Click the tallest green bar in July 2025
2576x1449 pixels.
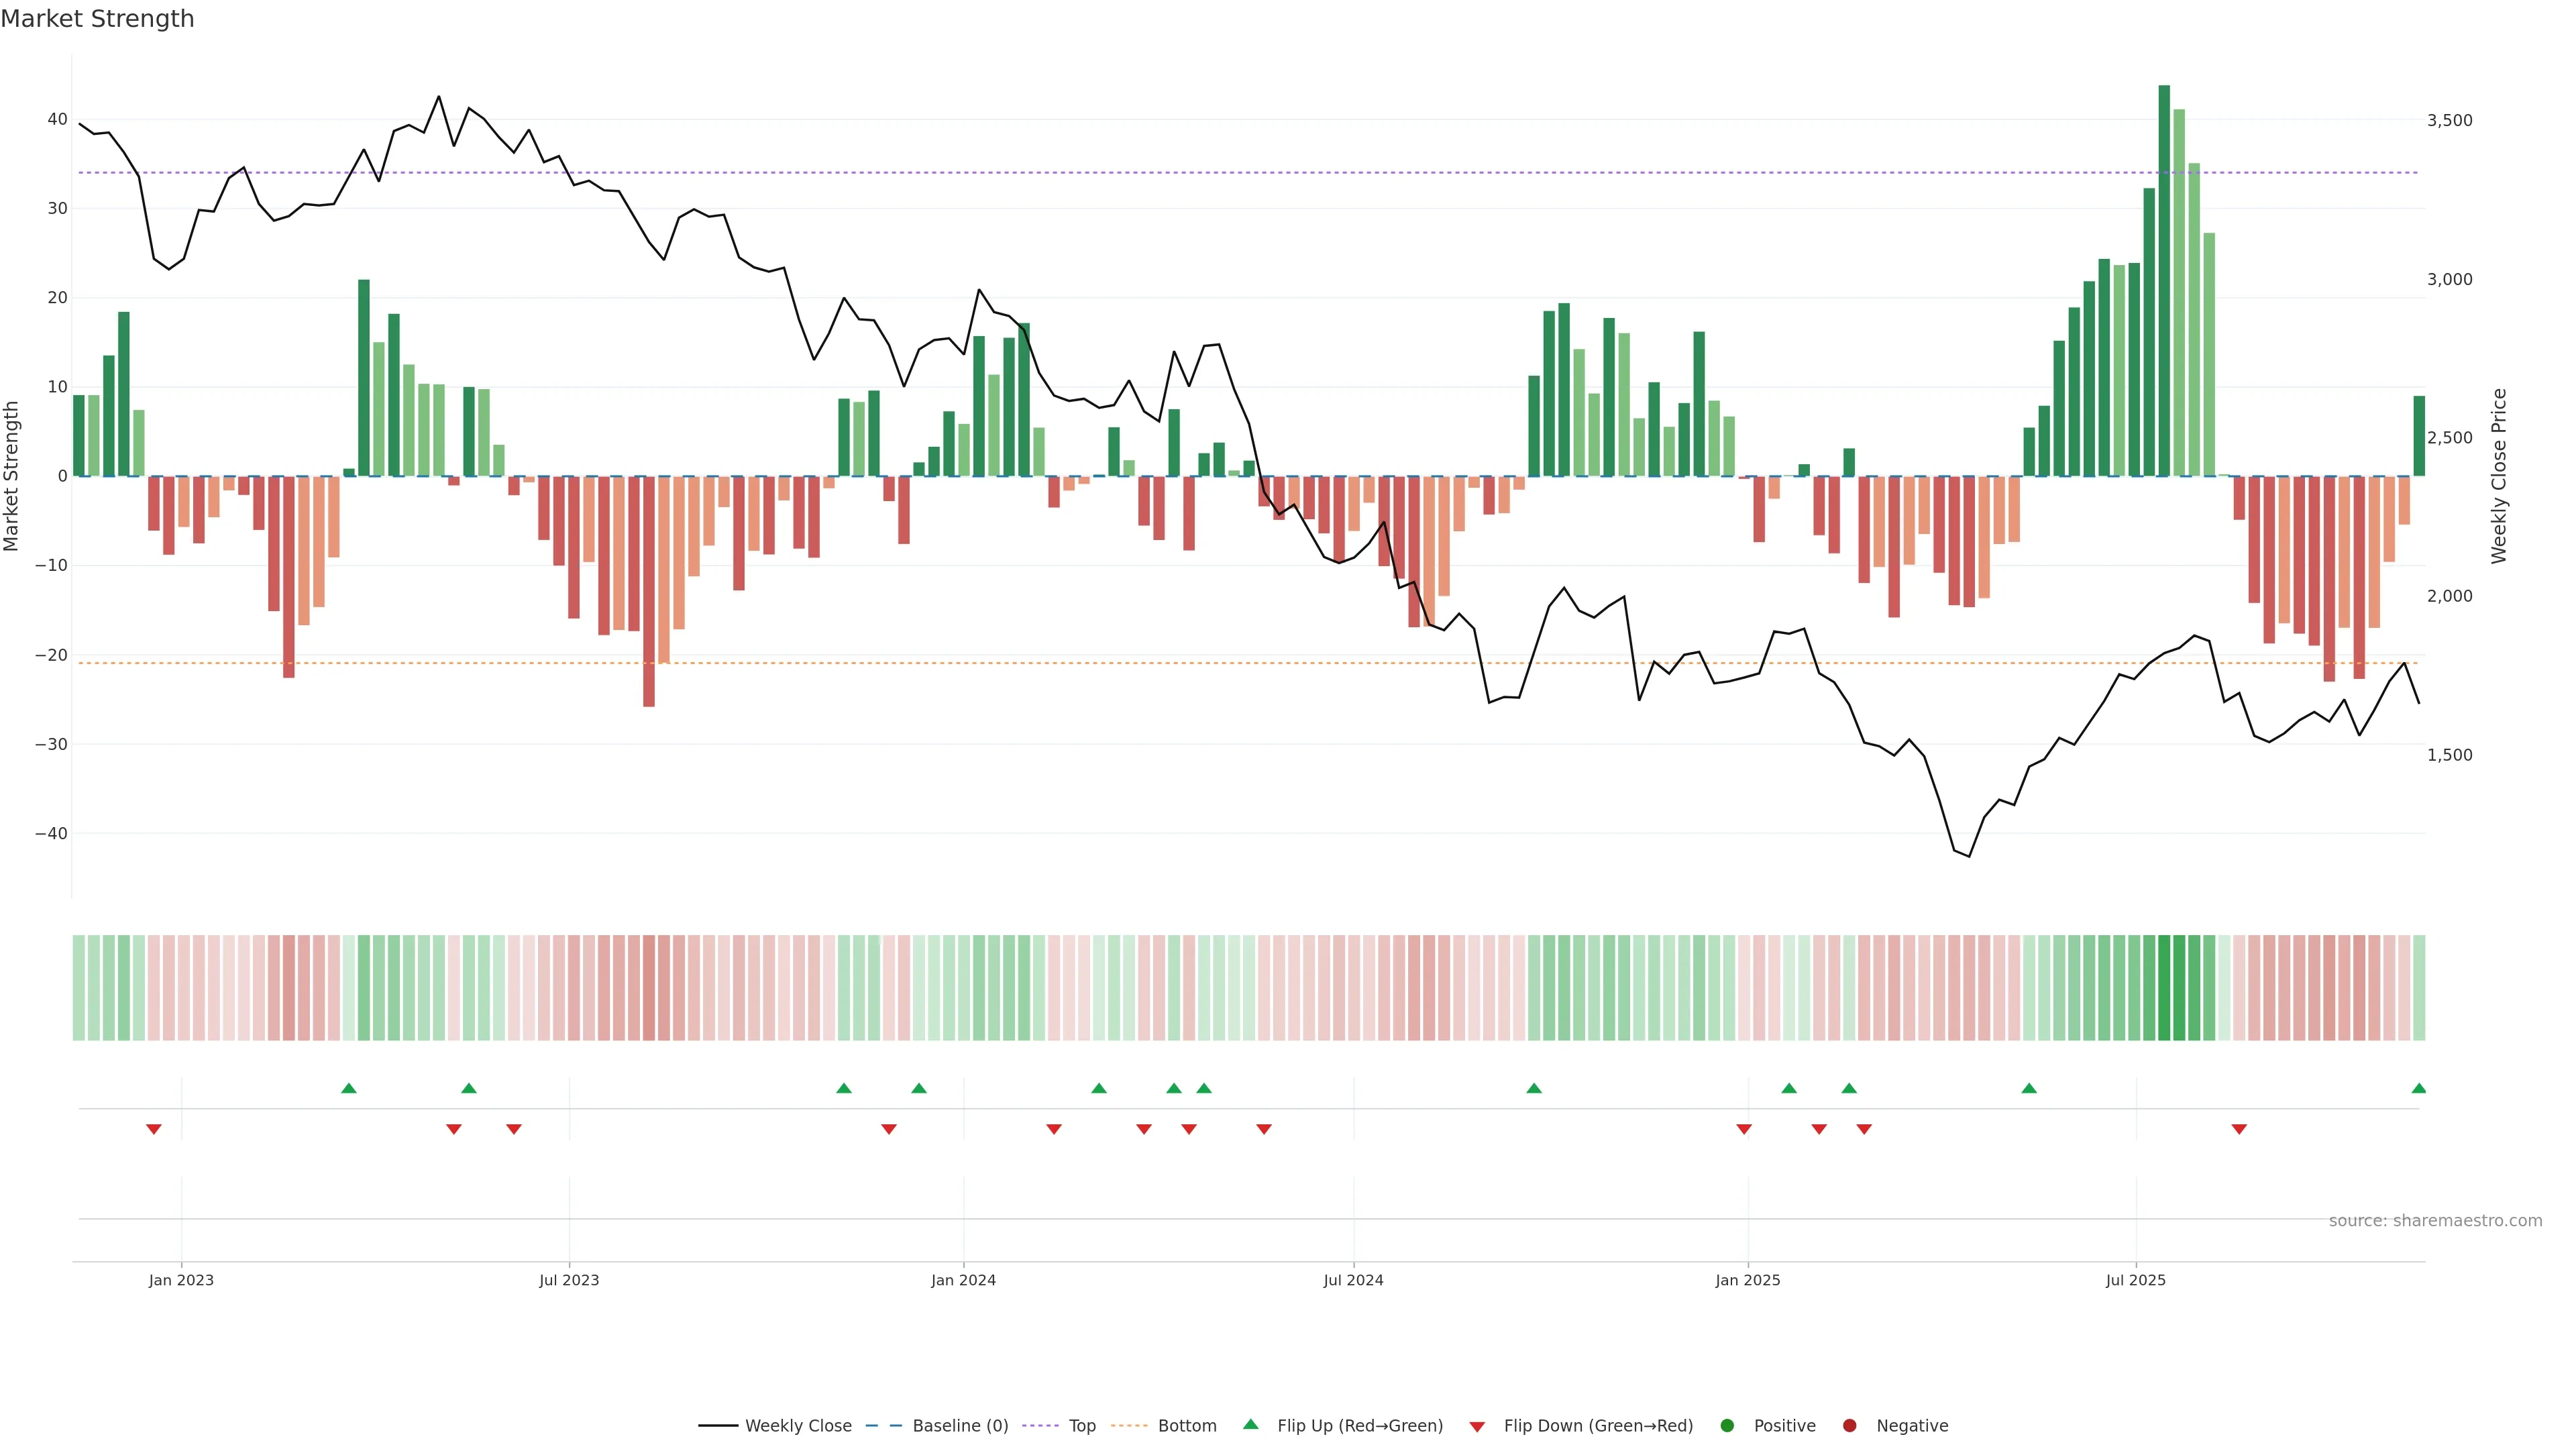[x=2164, y=280]
